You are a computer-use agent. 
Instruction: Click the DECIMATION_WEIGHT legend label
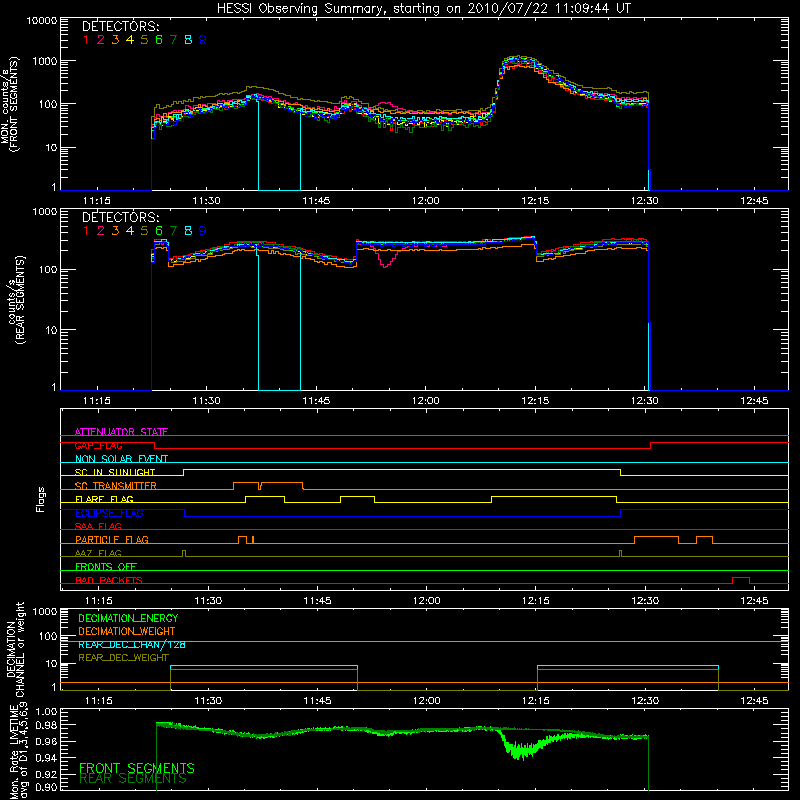[127, 631]
